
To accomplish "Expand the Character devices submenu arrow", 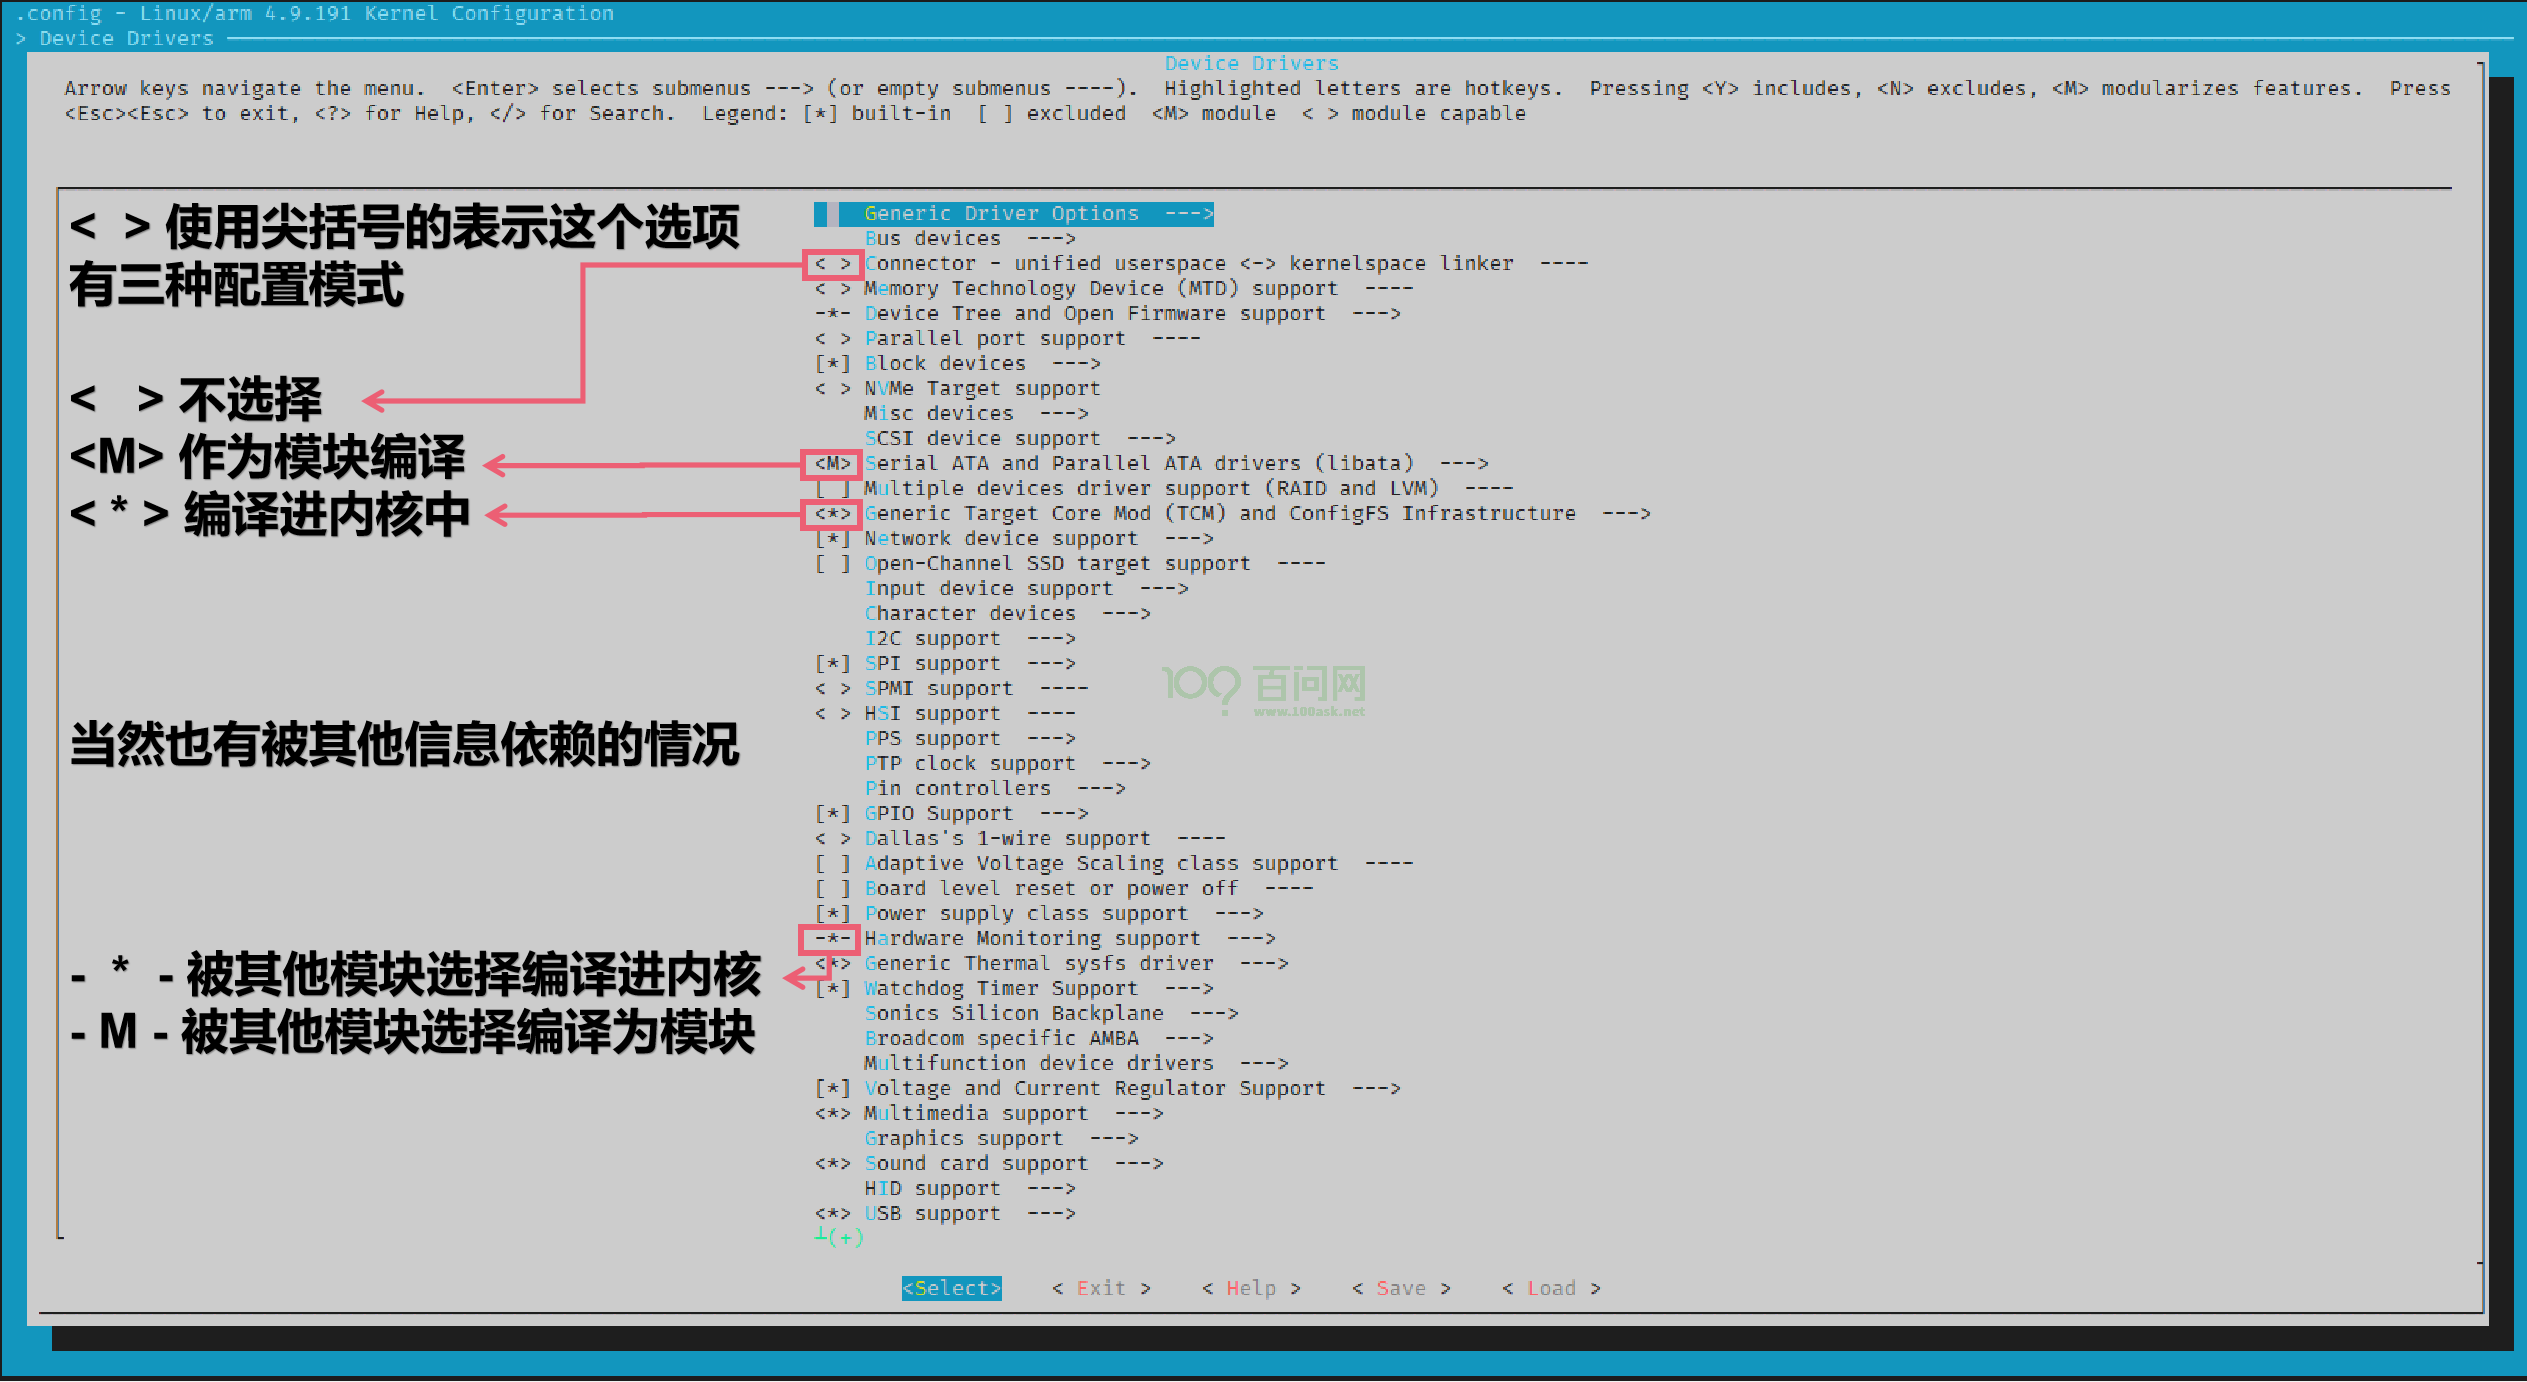I will pos(1126,614).
